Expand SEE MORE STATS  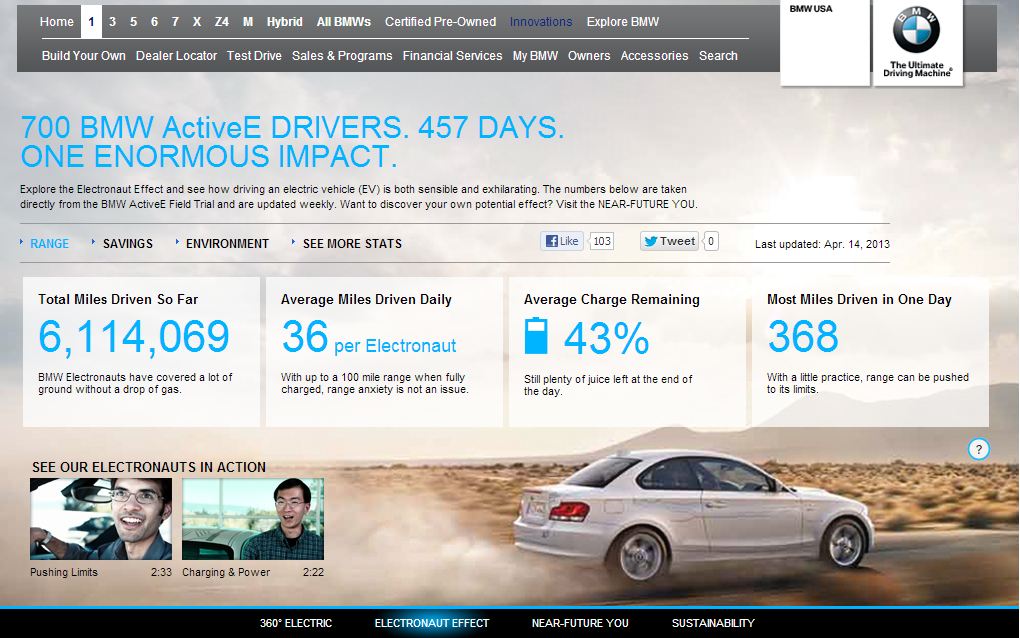point(352,243)
